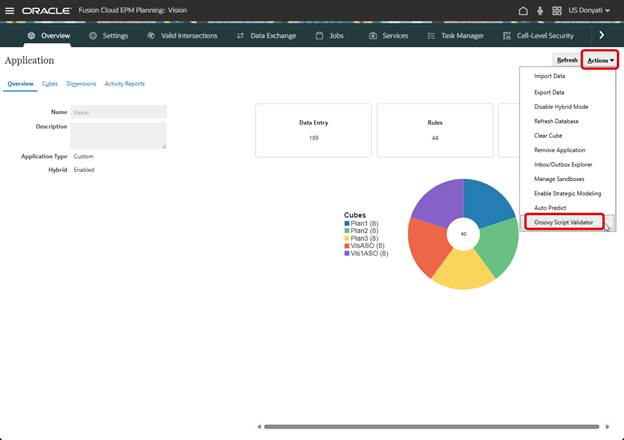Select Groovy Script Validator menu item
The width and height of the screenshot is (624, 440).
click(564, 222)
